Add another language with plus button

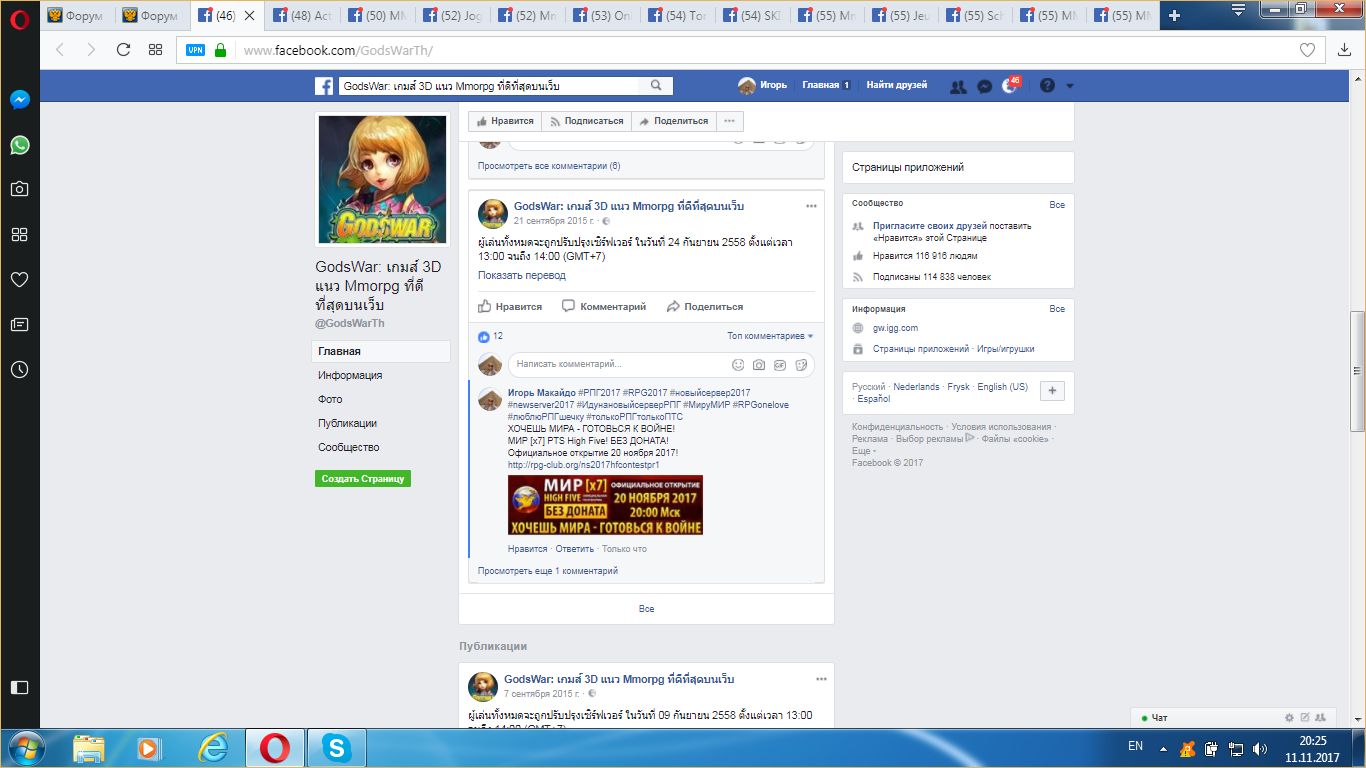tap(1053, 391)
